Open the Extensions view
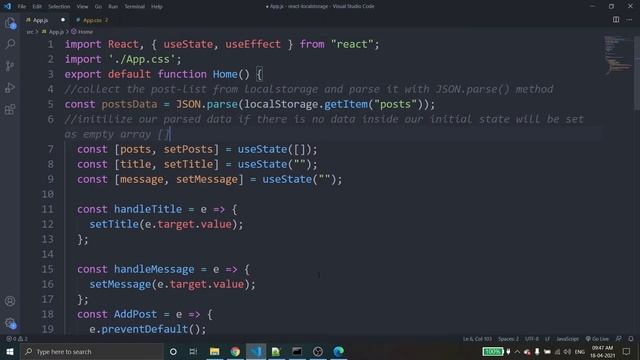This screenshot has width=640, height=360. pyautogui.click(x=10, y=109)
